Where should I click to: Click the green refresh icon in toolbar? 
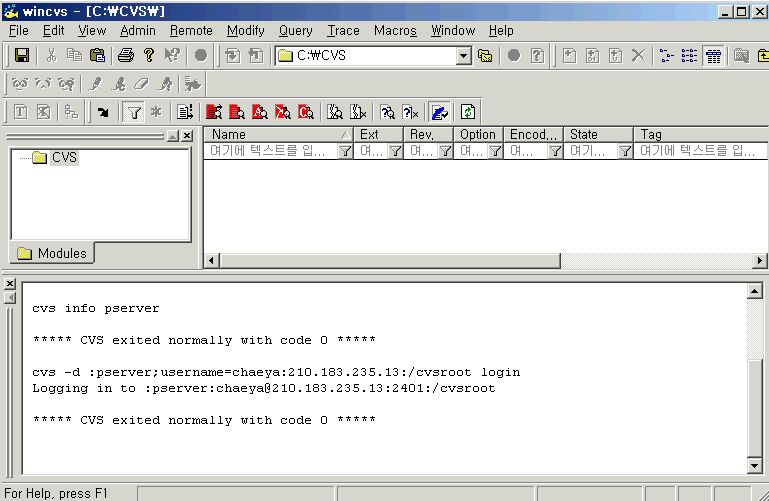coord(467,112)
